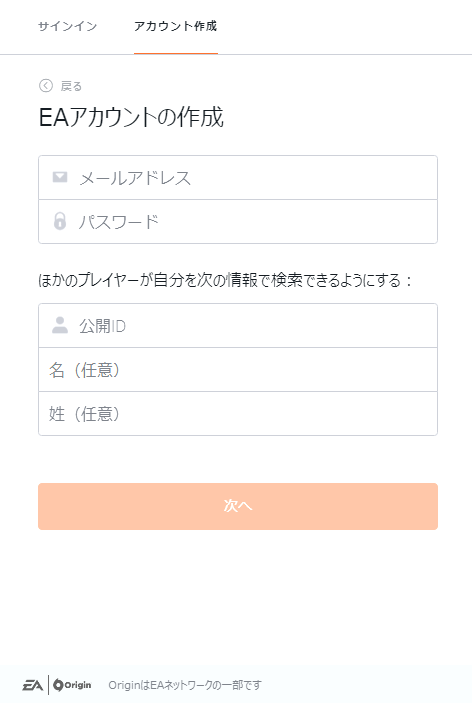
Task: Go back via the 戻る link
Action: (71, 86)
